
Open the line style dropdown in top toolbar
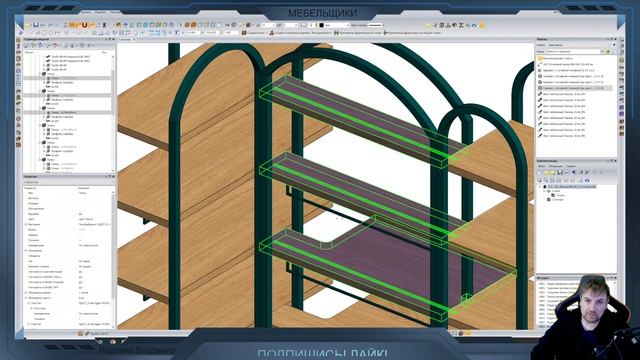pyautogui.click(x=376, y=25)
